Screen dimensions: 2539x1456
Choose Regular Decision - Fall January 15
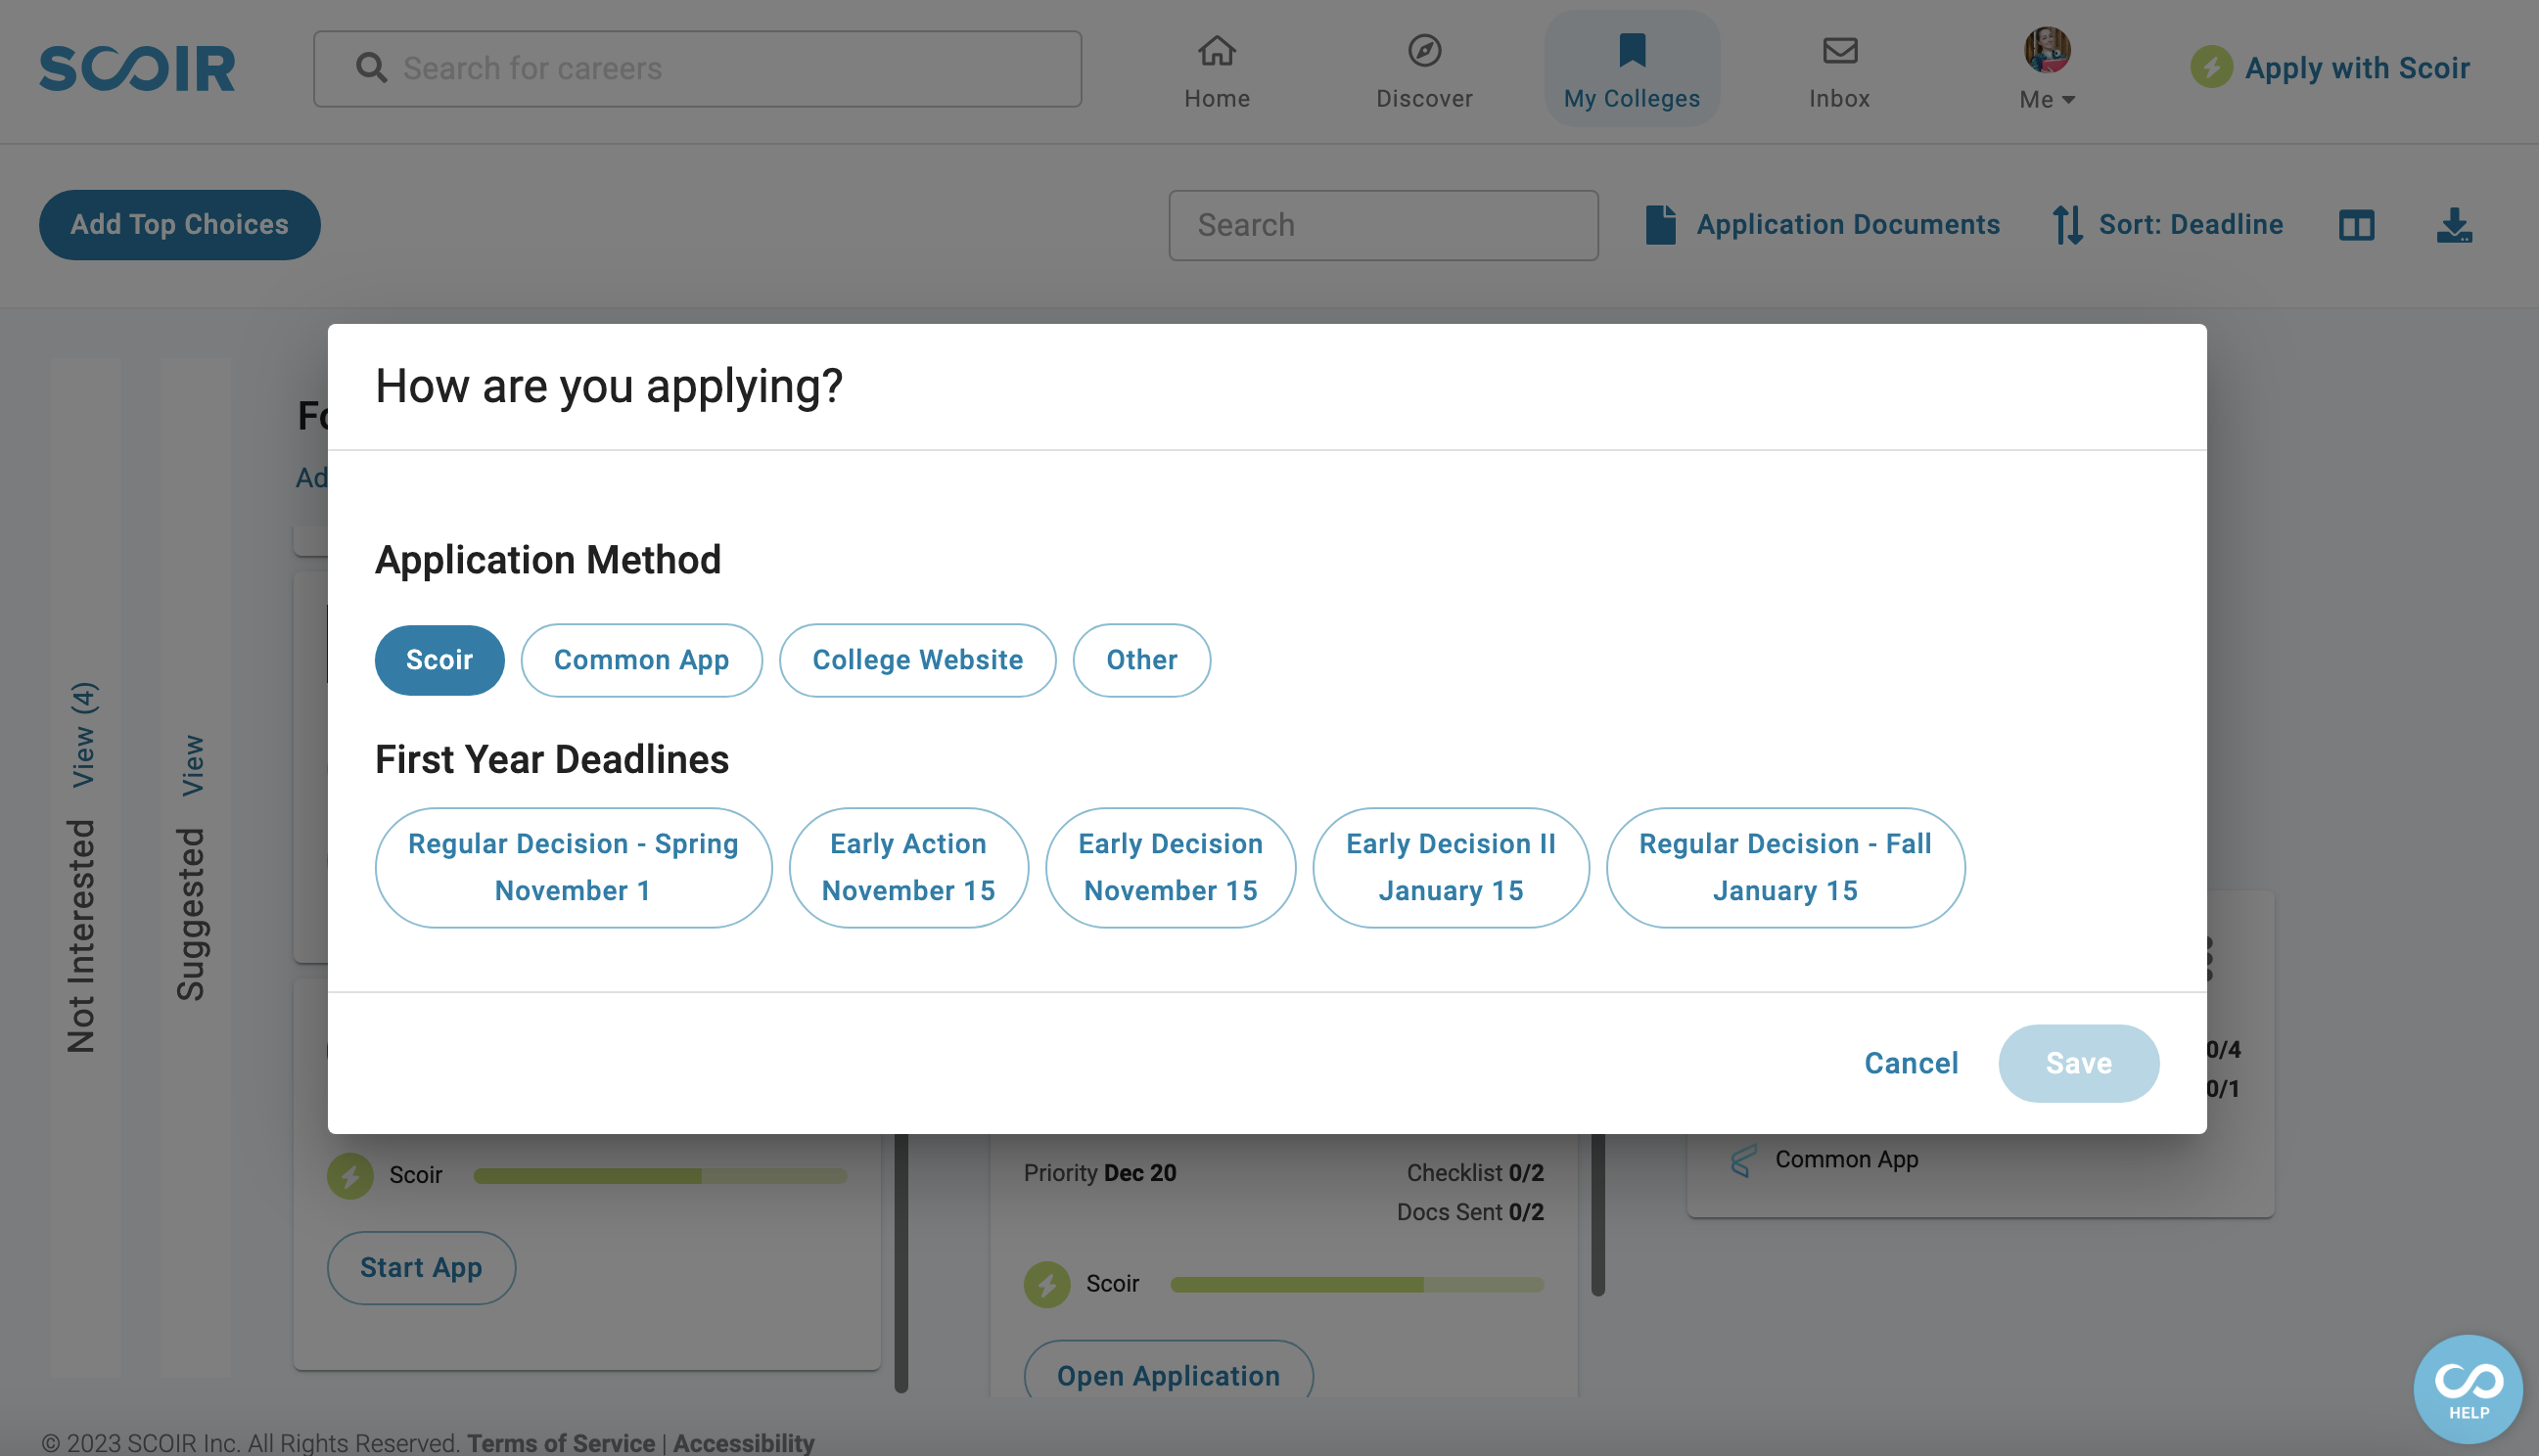coord(1785,867)
